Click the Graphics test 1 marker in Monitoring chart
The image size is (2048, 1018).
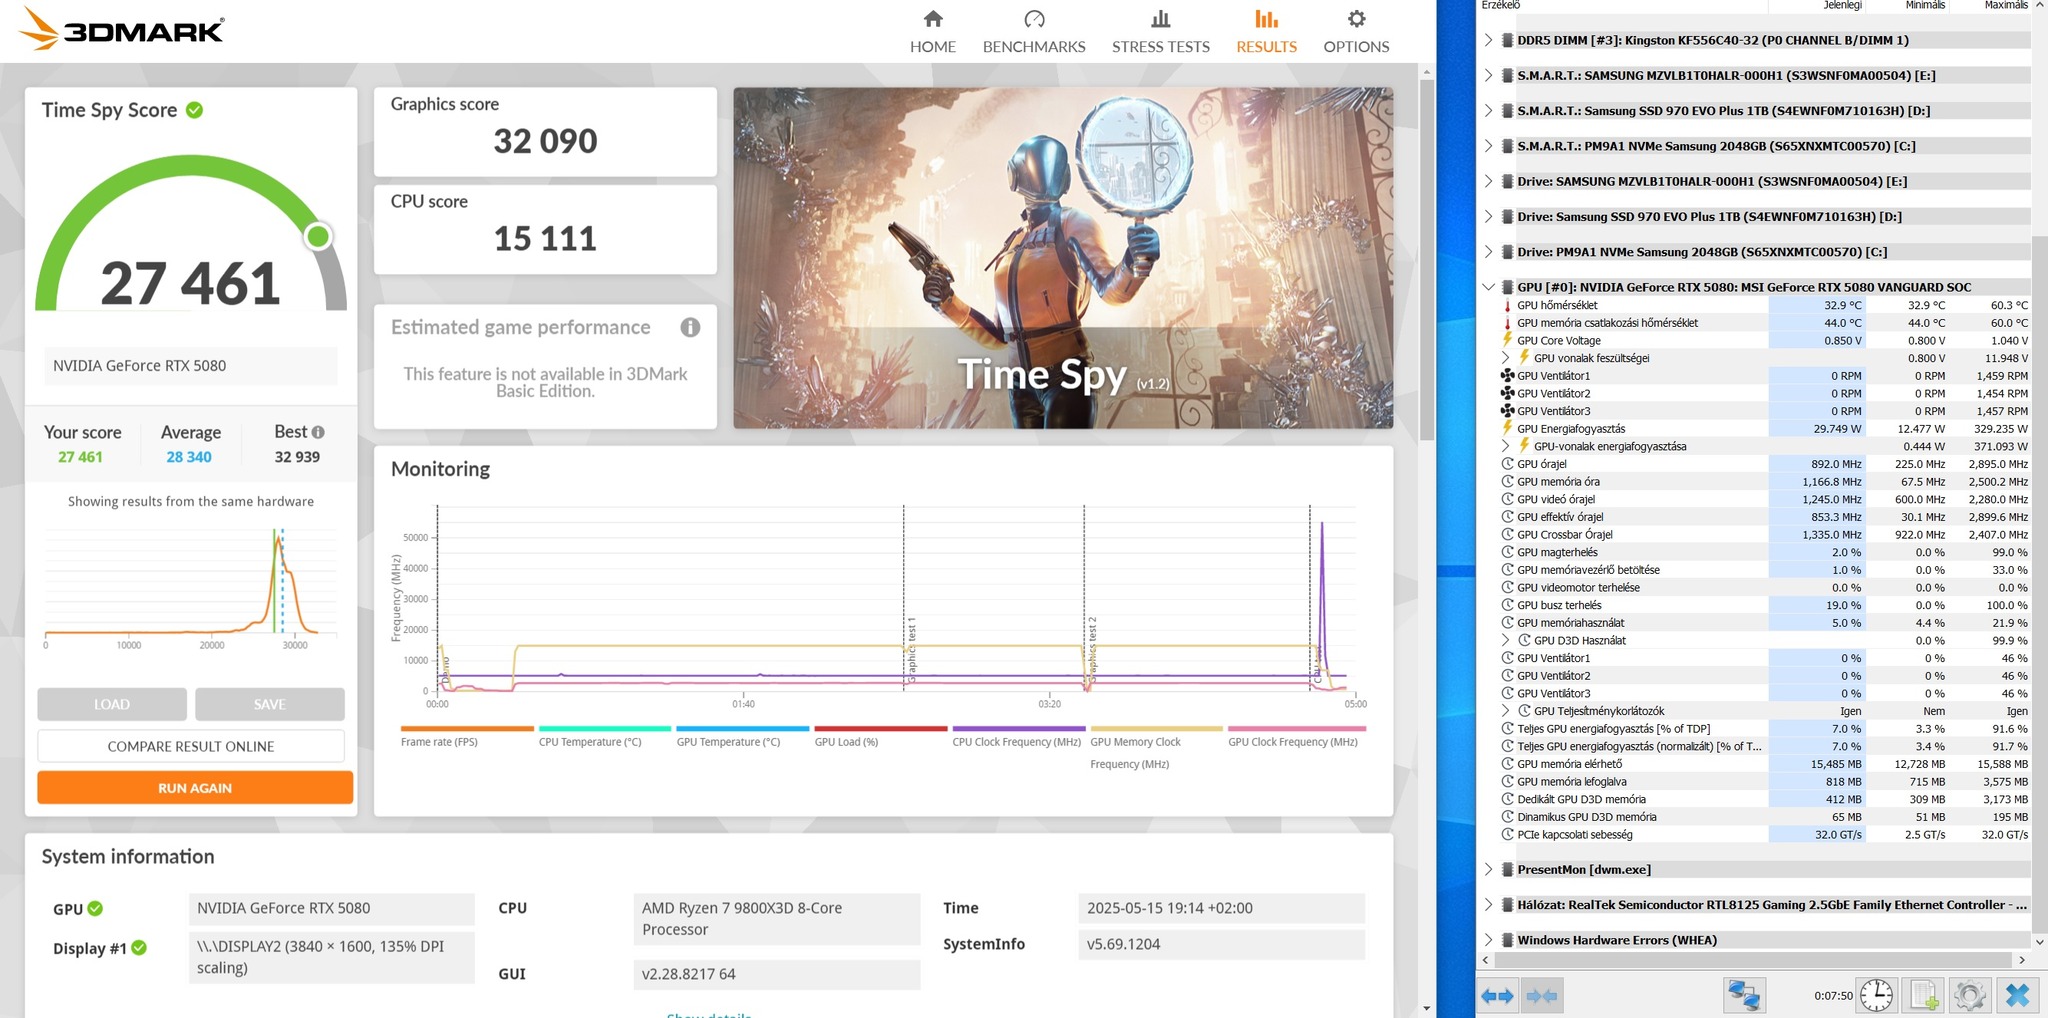click(x=911, y=650)
